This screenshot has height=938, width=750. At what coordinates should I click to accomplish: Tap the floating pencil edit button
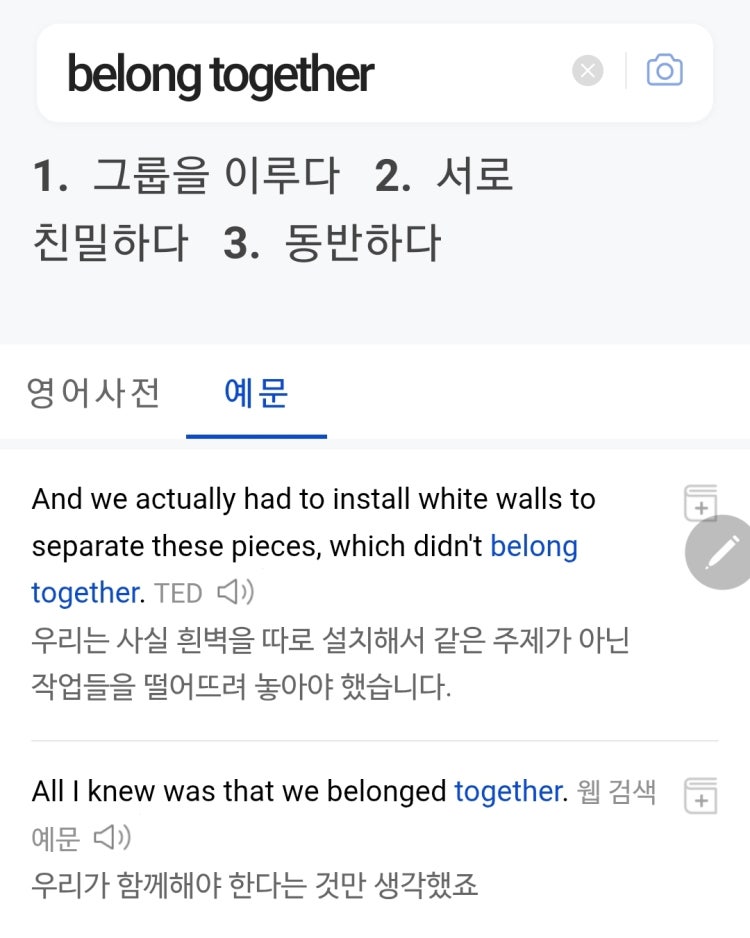pos(719,552)
